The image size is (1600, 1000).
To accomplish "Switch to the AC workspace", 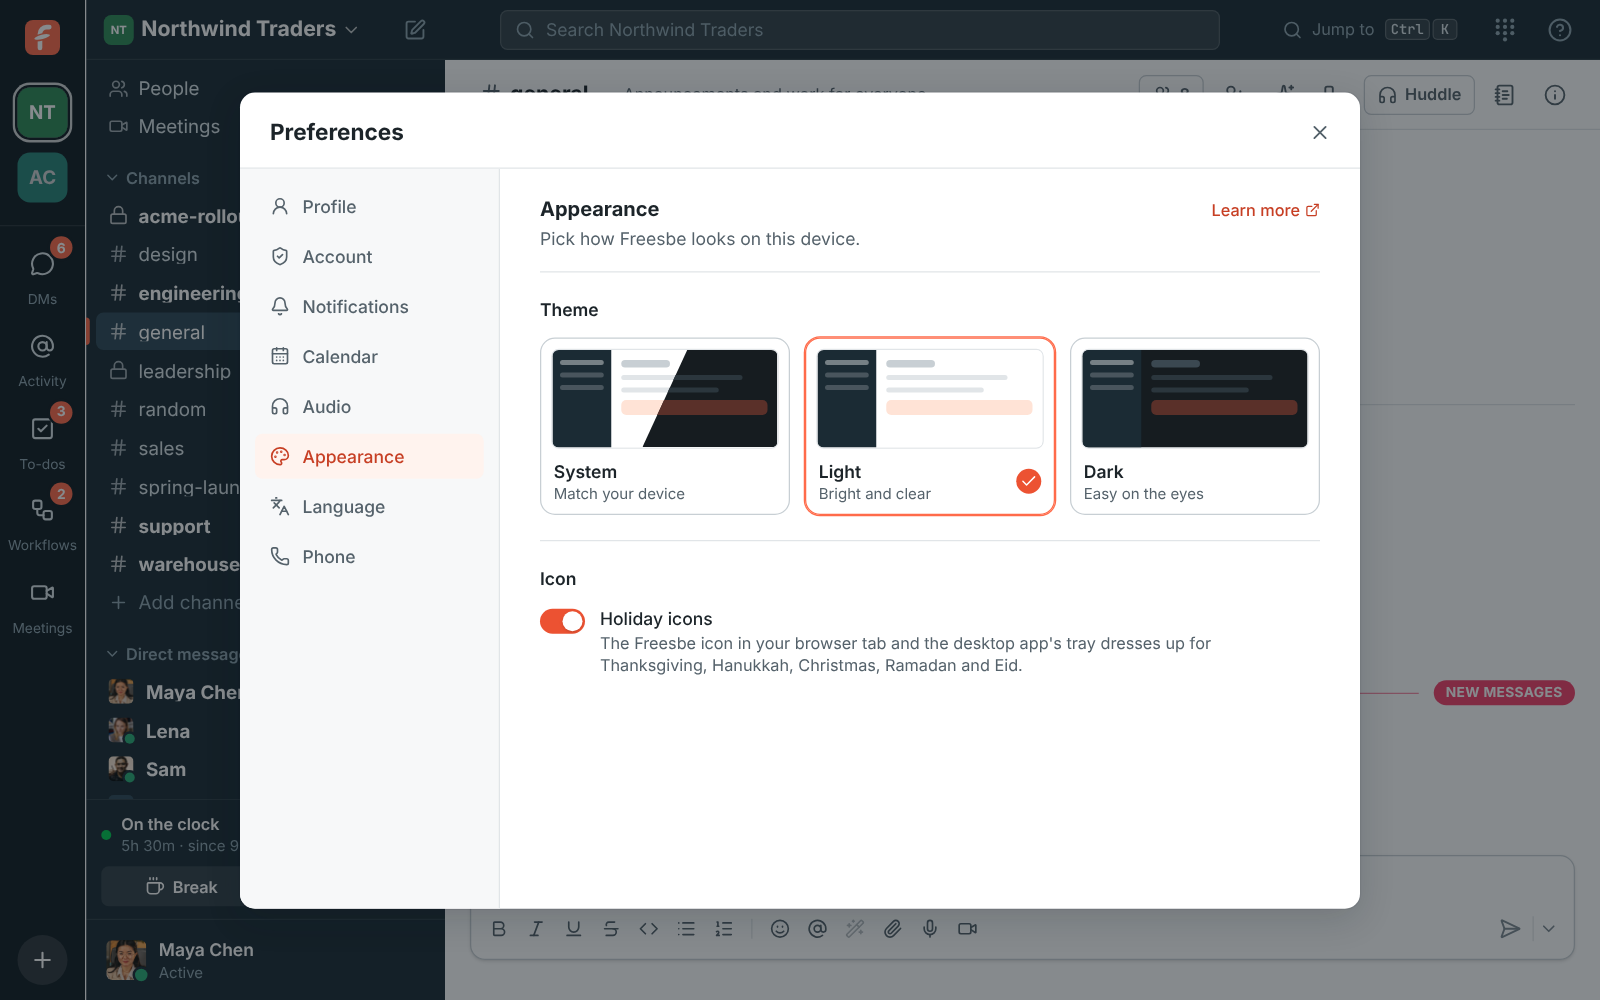I will point(42,177).
